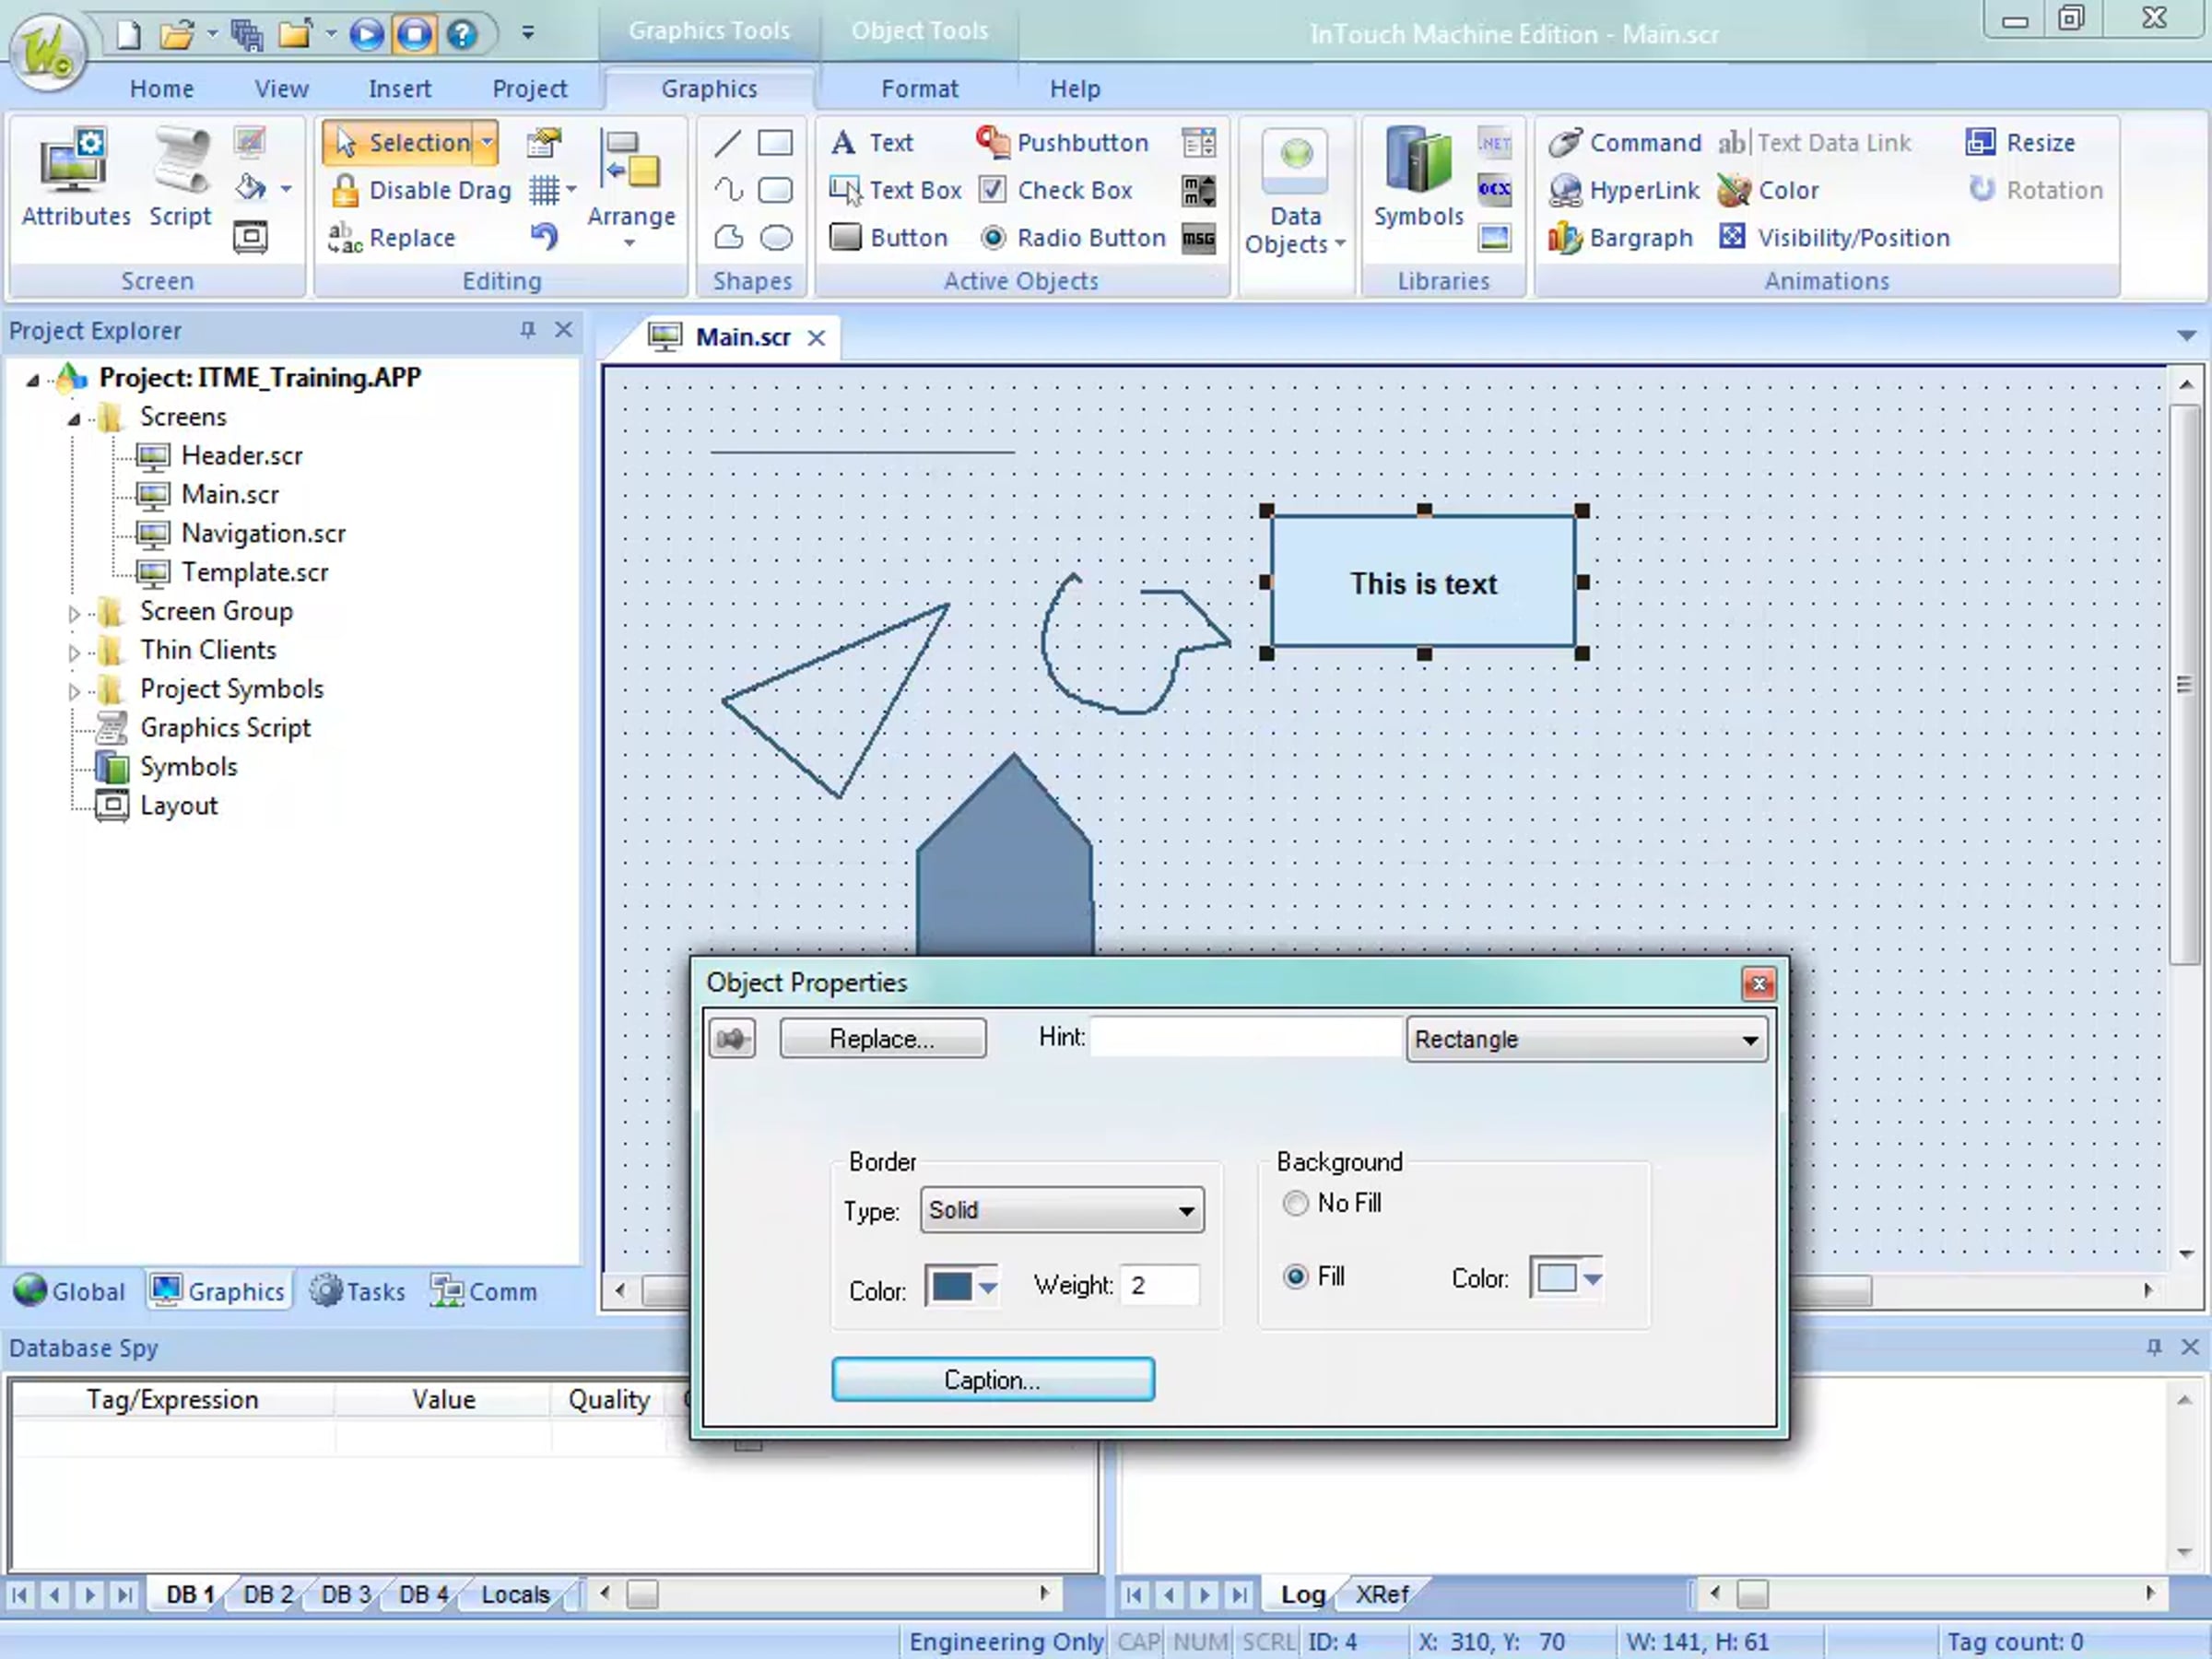Toggle the Disable Drag option
This screenshot has width=2212, height=1659.
point(420,190)
